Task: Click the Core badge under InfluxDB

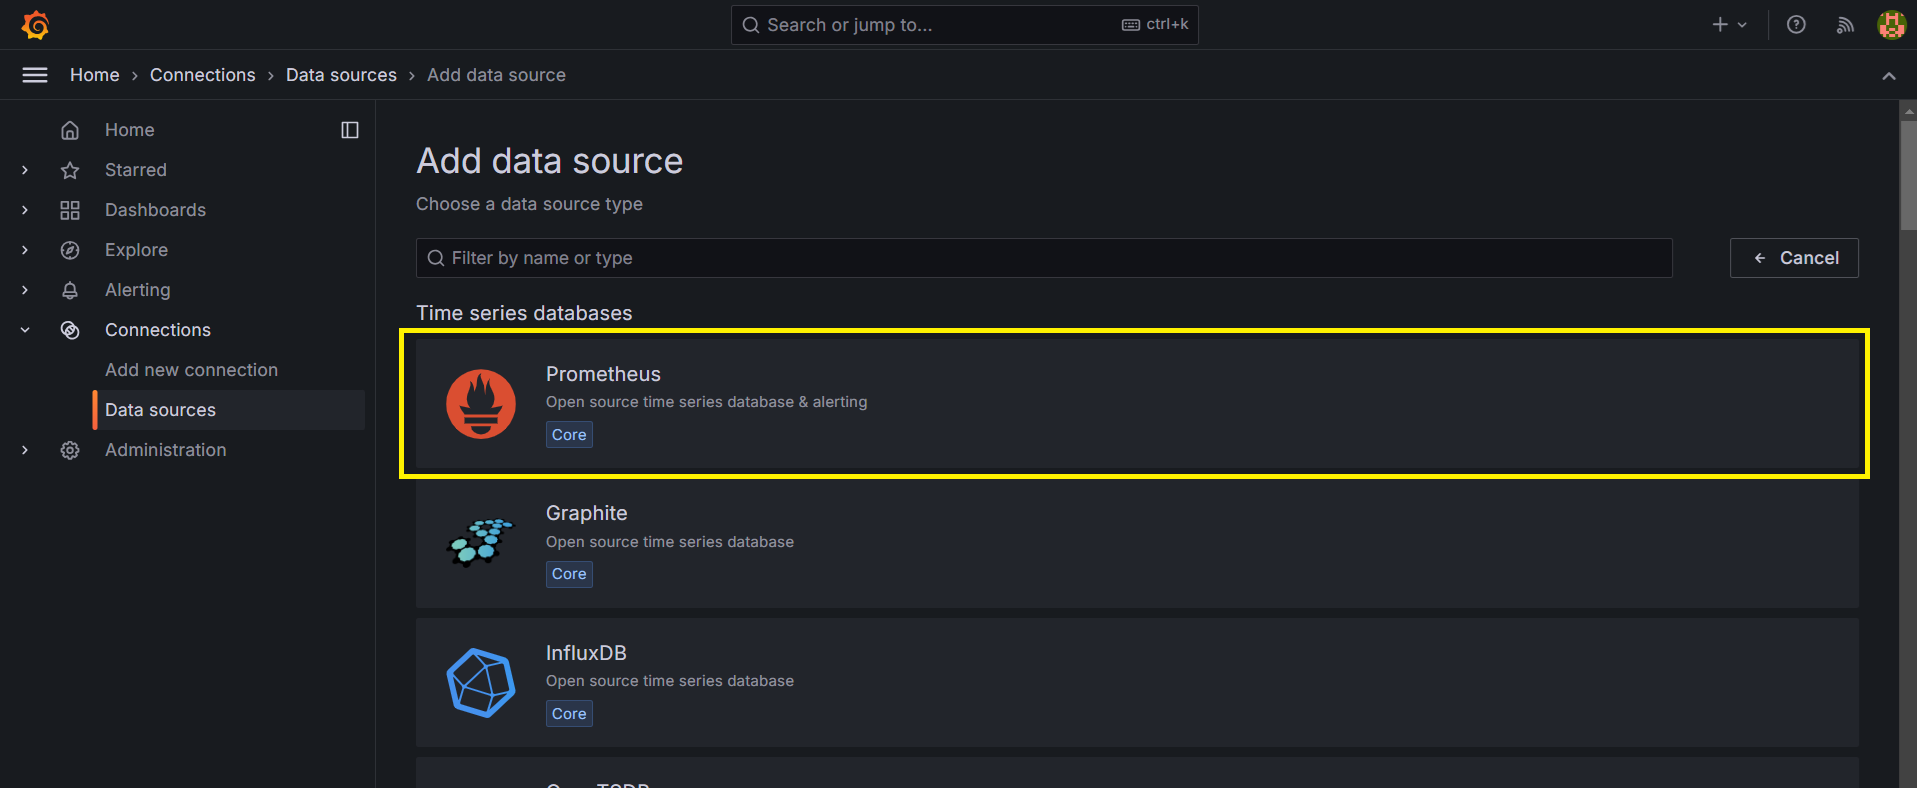Action: [x=569, y=714]
